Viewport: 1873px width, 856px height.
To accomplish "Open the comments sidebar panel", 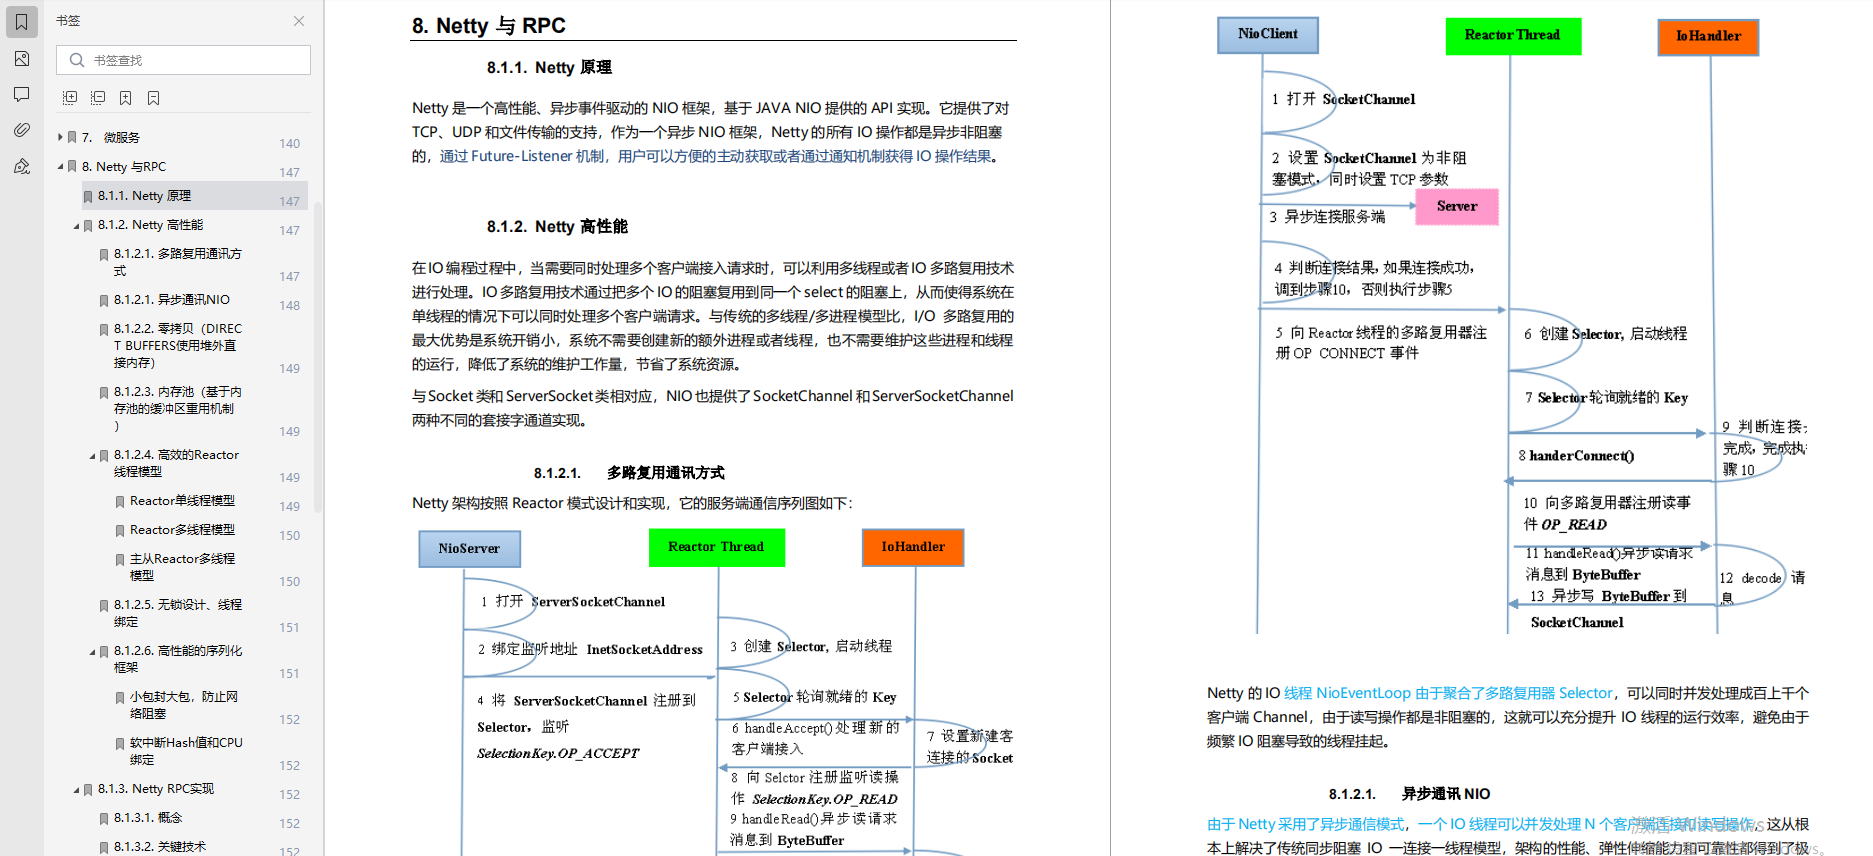I will pyautogui.click(x=22, y=94).
